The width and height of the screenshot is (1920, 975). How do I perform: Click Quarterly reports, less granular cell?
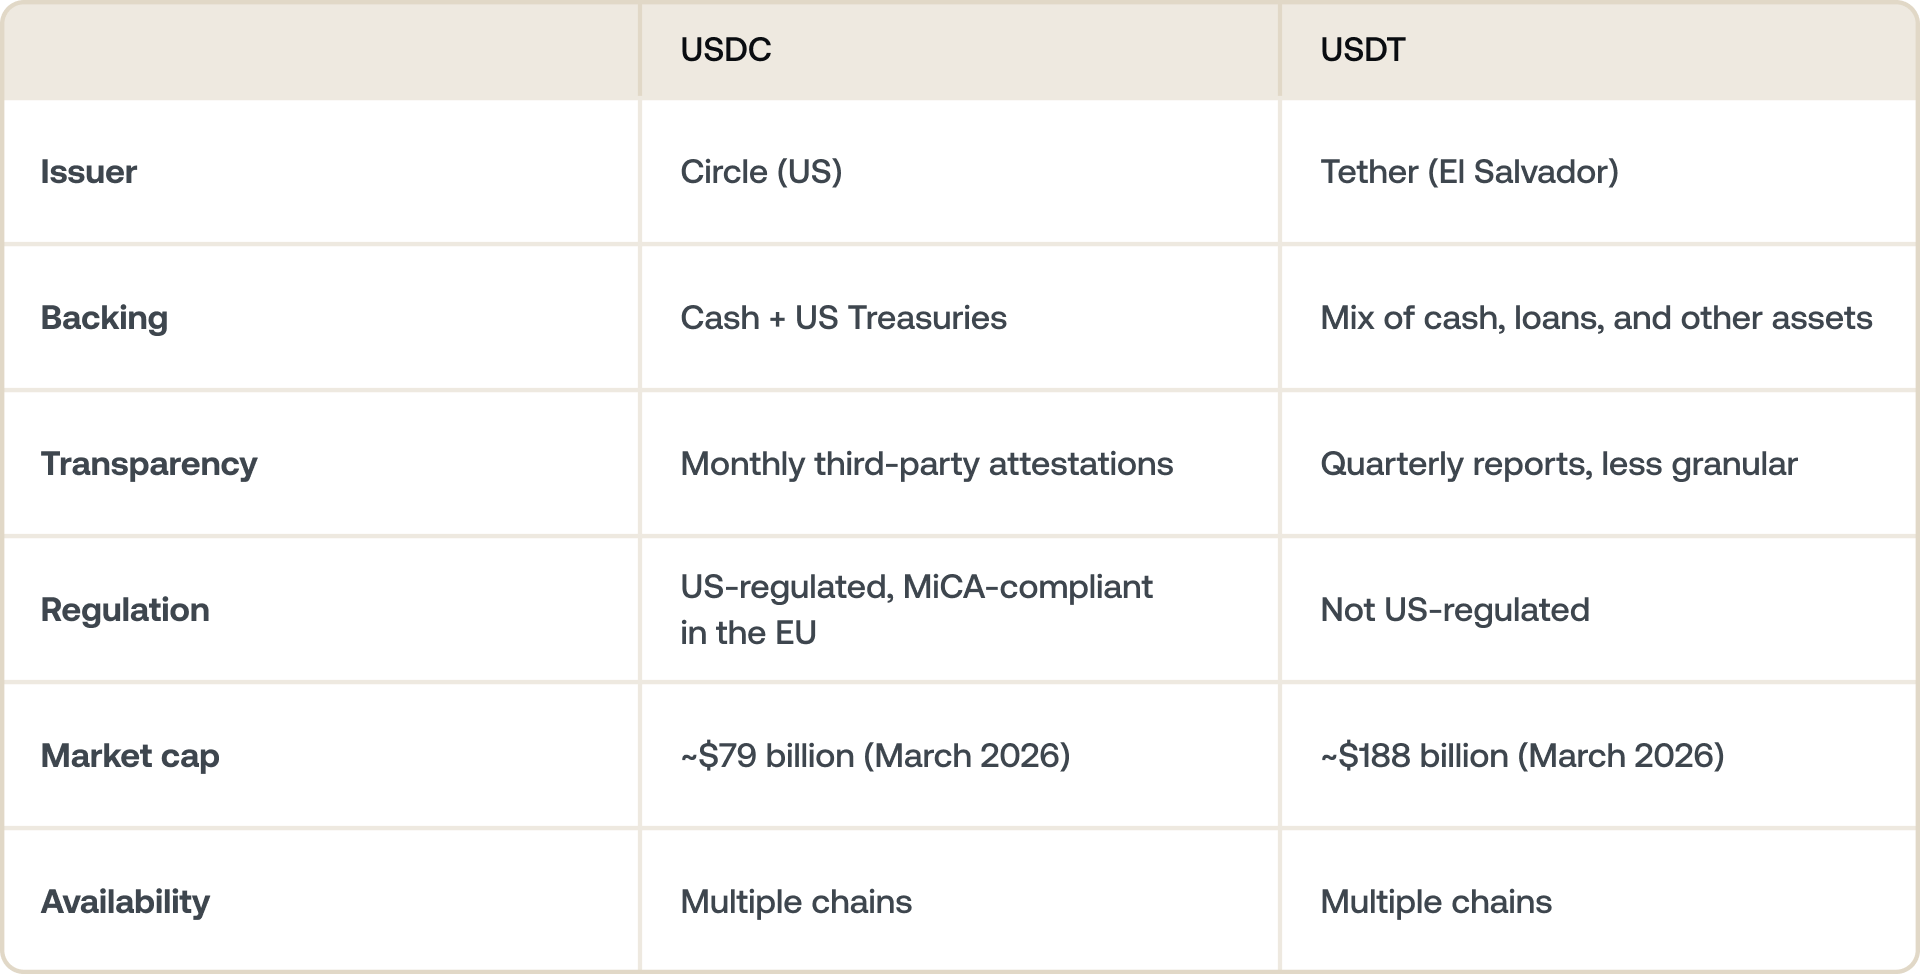(1558, 464)
